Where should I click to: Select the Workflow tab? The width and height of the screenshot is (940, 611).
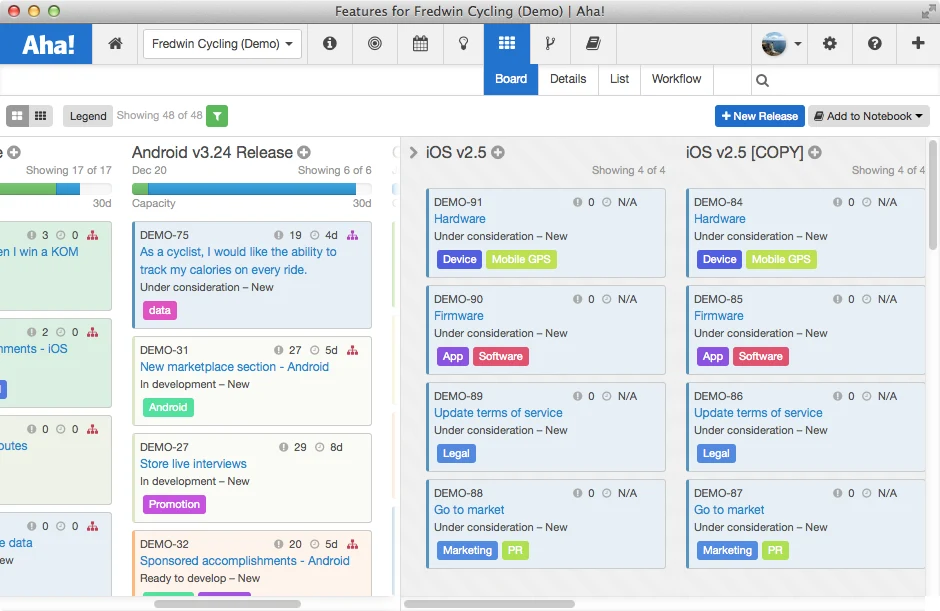coord(676,79)
